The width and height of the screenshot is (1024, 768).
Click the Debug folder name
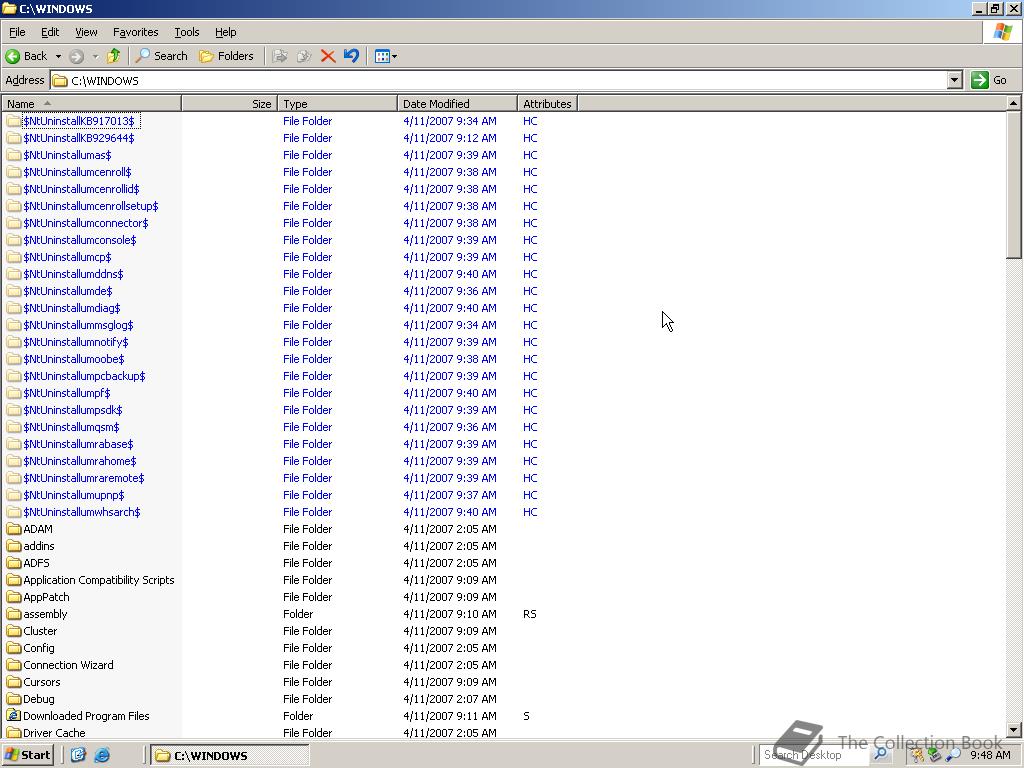click(39, 698)
